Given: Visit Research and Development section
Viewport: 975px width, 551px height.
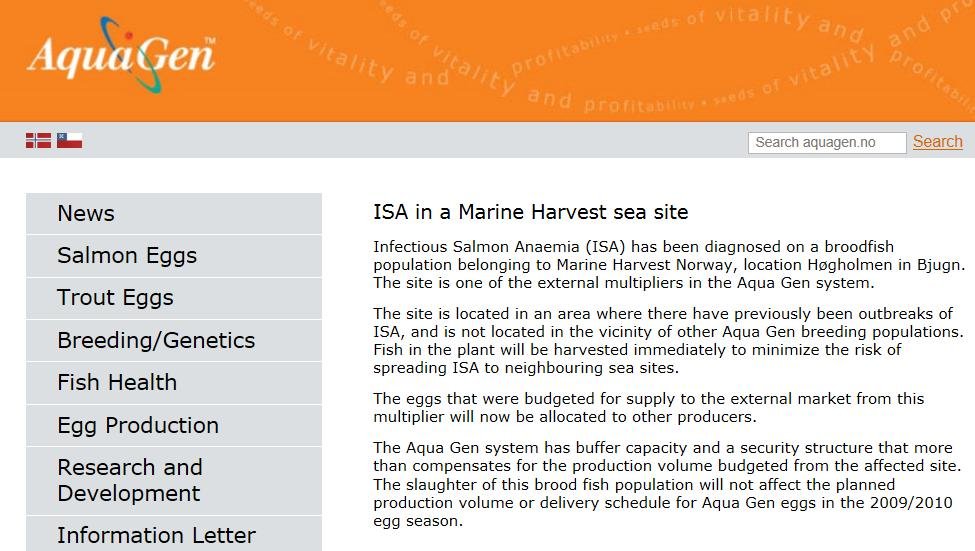Looking at the screenshot, I should click(130, 480).
